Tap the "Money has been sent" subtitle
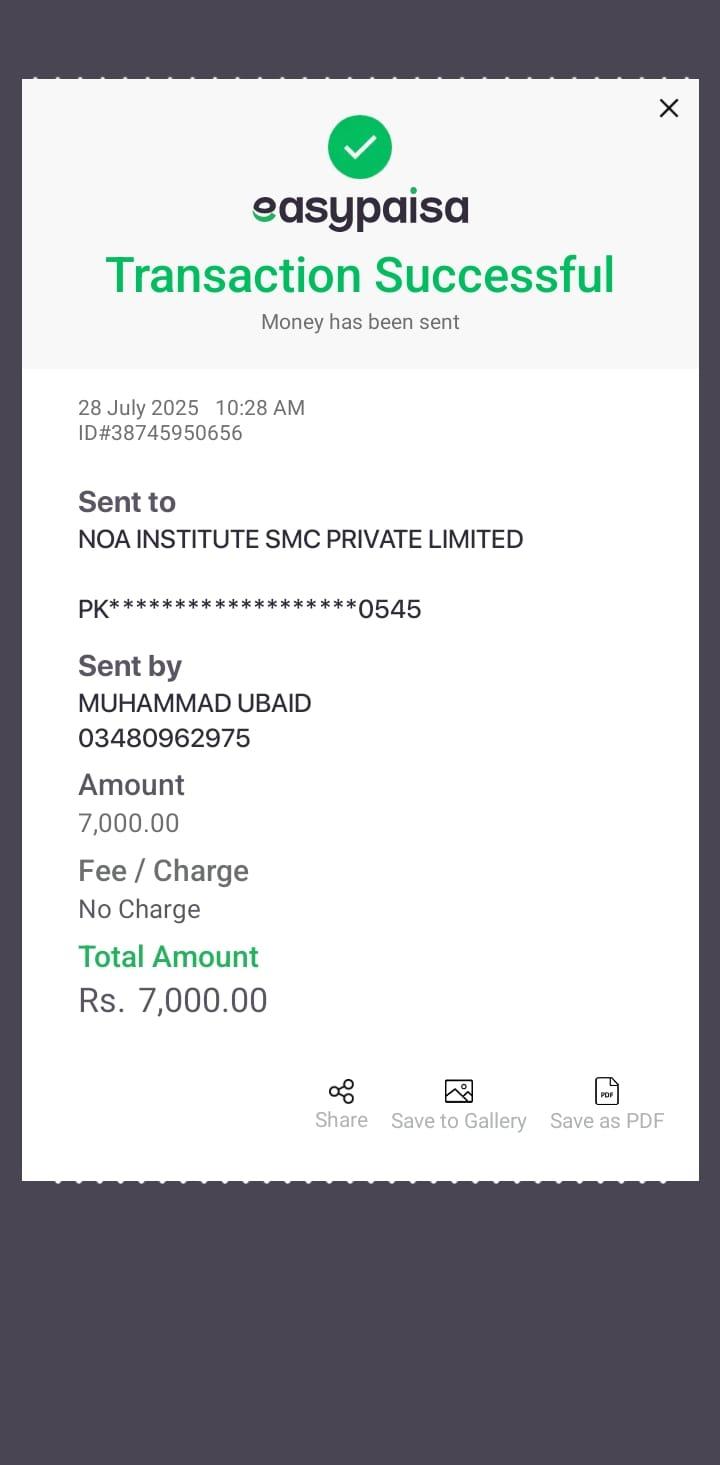 360,322
